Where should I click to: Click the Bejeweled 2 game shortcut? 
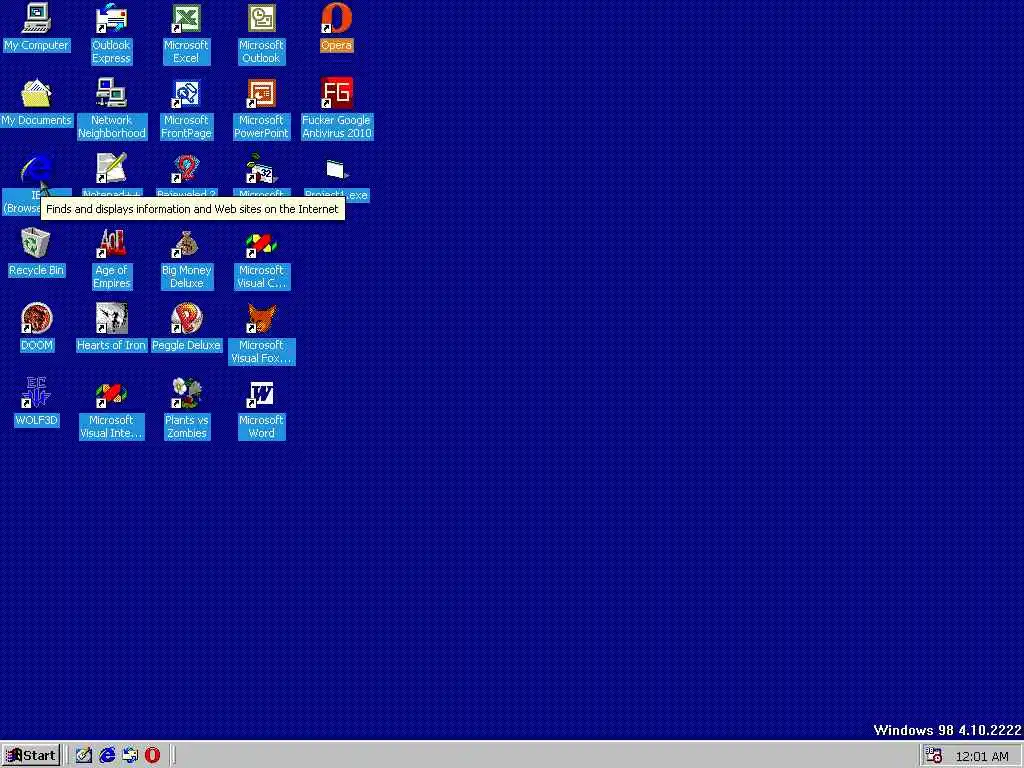coord(186,168)
